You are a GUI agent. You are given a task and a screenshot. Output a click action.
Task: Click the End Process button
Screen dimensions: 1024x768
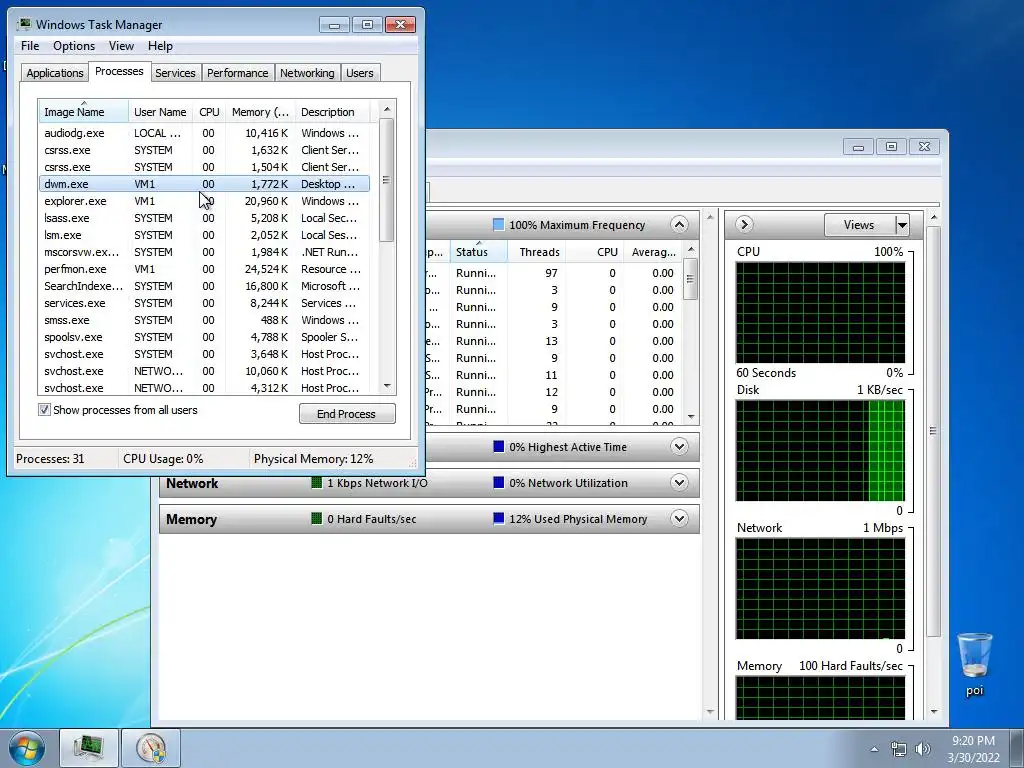coord(347,413)
